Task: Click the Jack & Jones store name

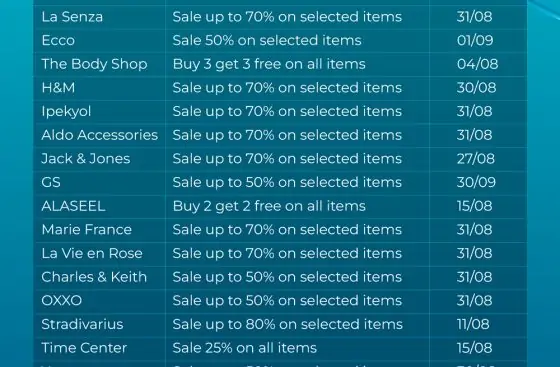Action: tap(86, 159)
